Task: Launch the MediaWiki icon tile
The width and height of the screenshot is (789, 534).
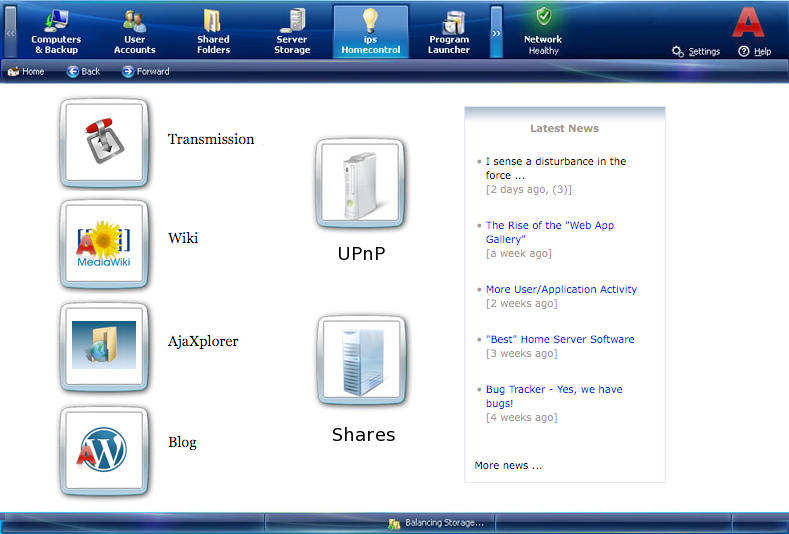Action: [104, 244]
